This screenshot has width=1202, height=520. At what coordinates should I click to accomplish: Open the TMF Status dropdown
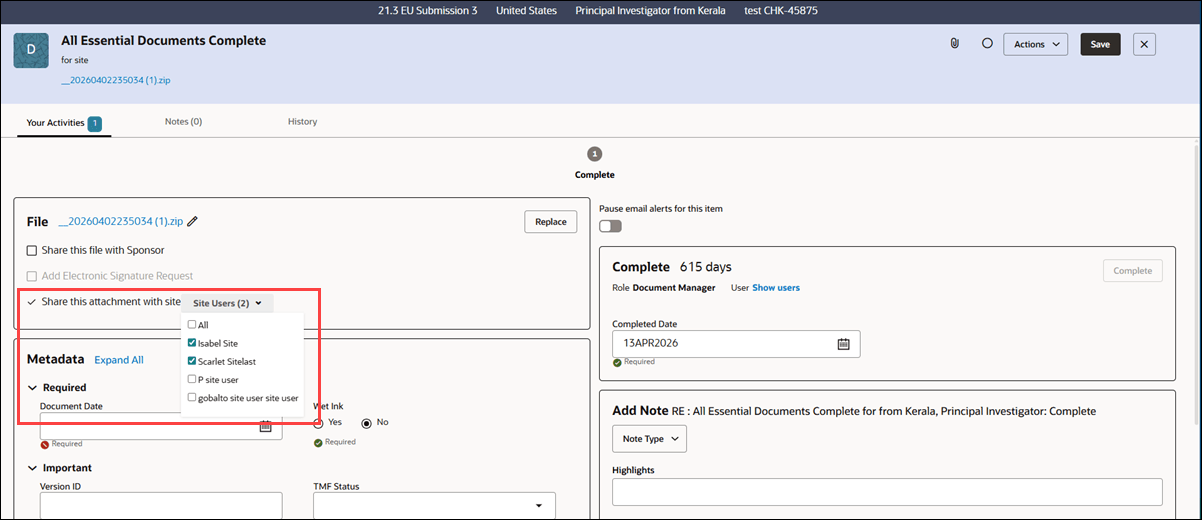click(x=434, y=506)
